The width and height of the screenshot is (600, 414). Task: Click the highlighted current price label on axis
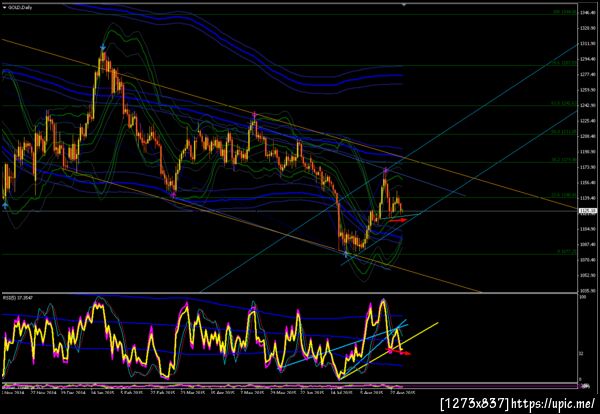588,210
